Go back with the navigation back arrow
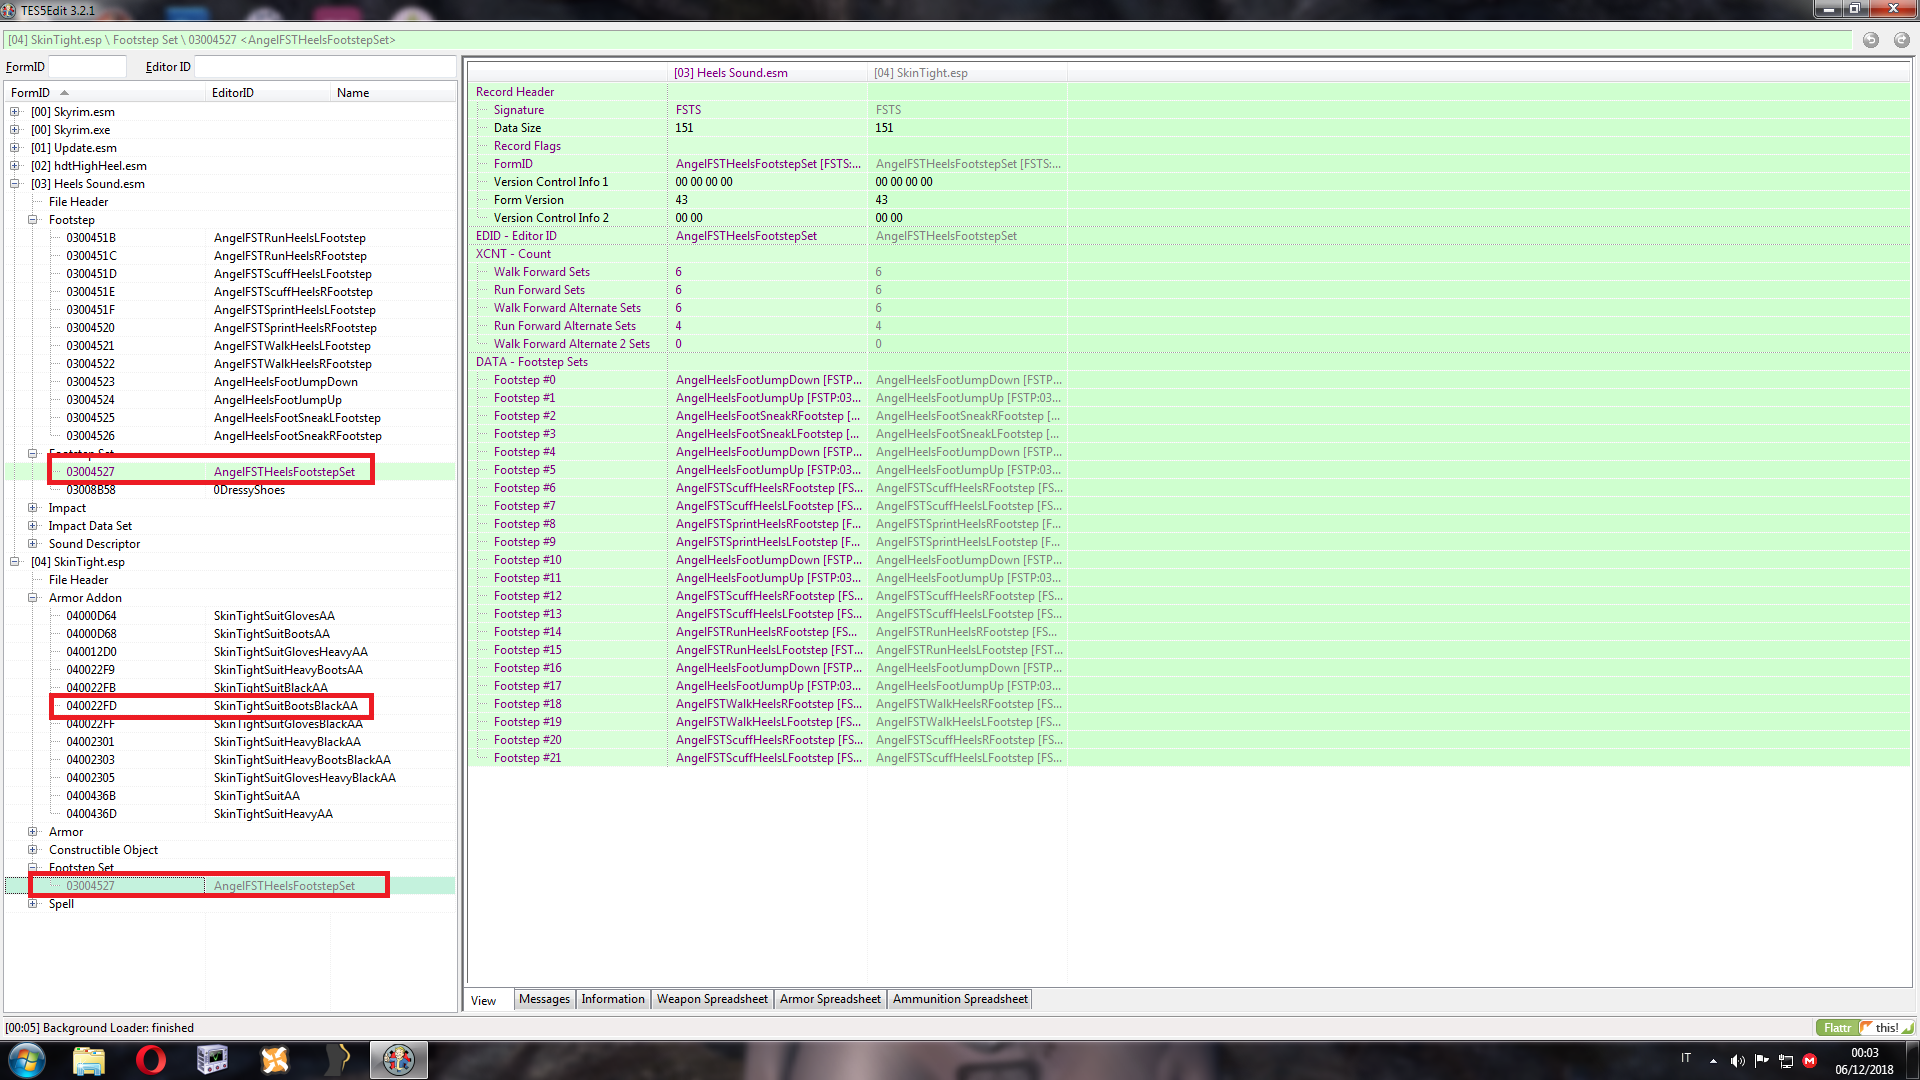This screenshot has height=1080, width=1920. pyautogui.click(x=1870, y=40)
